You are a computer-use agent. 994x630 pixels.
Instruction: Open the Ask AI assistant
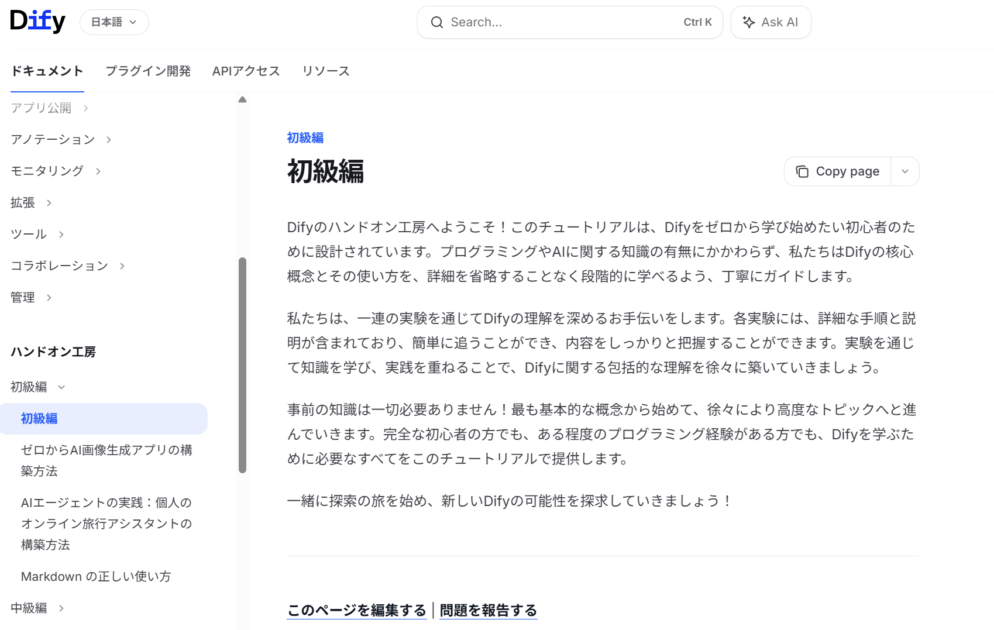pos(770,22)
